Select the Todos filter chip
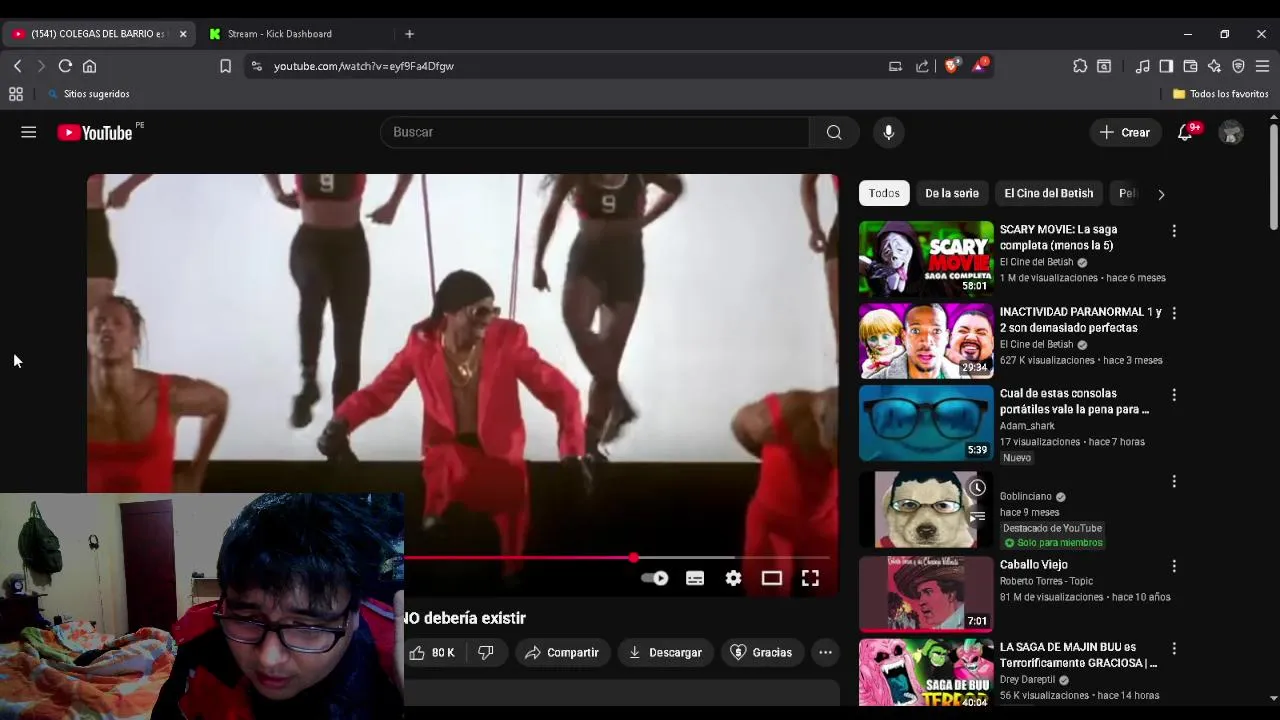 point(884,193)
